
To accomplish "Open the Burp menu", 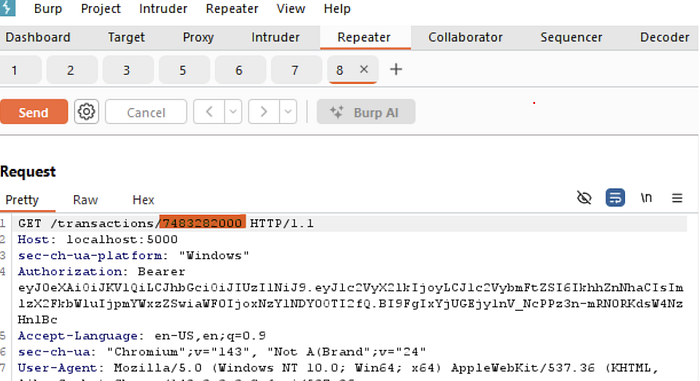I will click(x=48, y=8).
